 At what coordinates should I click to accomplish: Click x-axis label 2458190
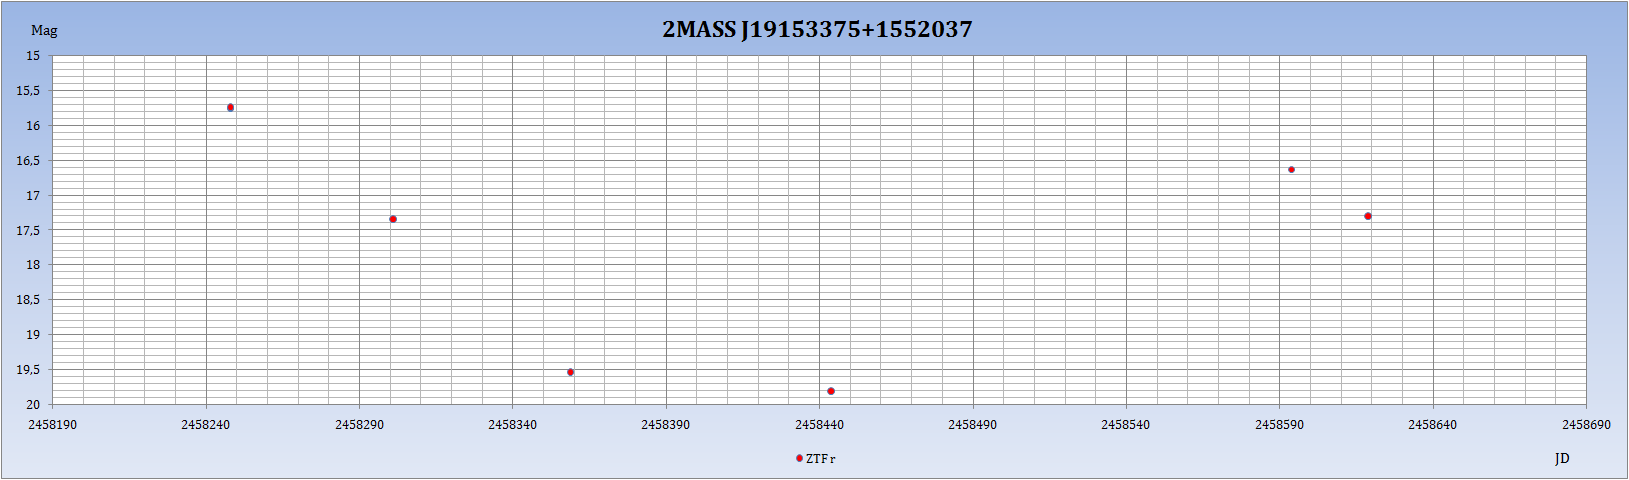(x=52, y=425)
